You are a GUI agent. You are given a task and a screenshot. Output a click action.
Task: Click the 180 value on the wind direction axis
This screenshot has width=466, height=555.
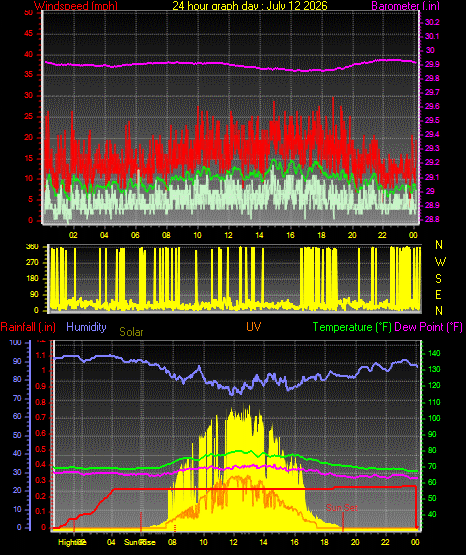pos(32,279)
